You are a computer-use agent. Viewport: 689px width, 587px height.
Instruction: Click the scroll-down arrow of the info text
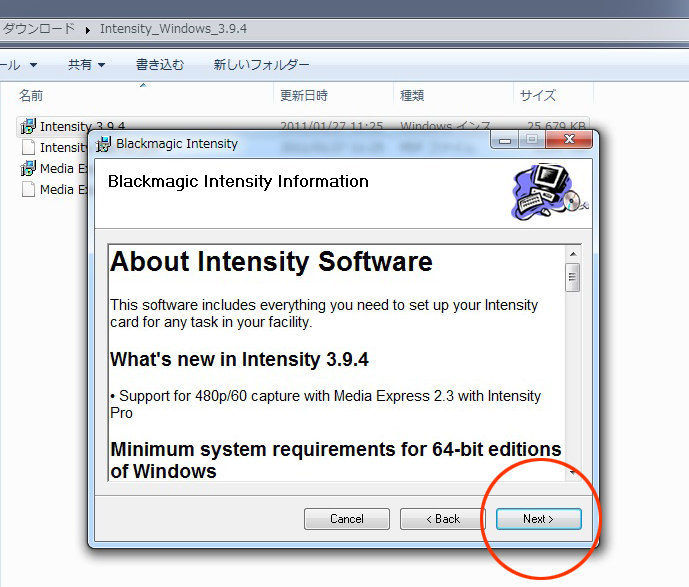[x=573, y=473]
